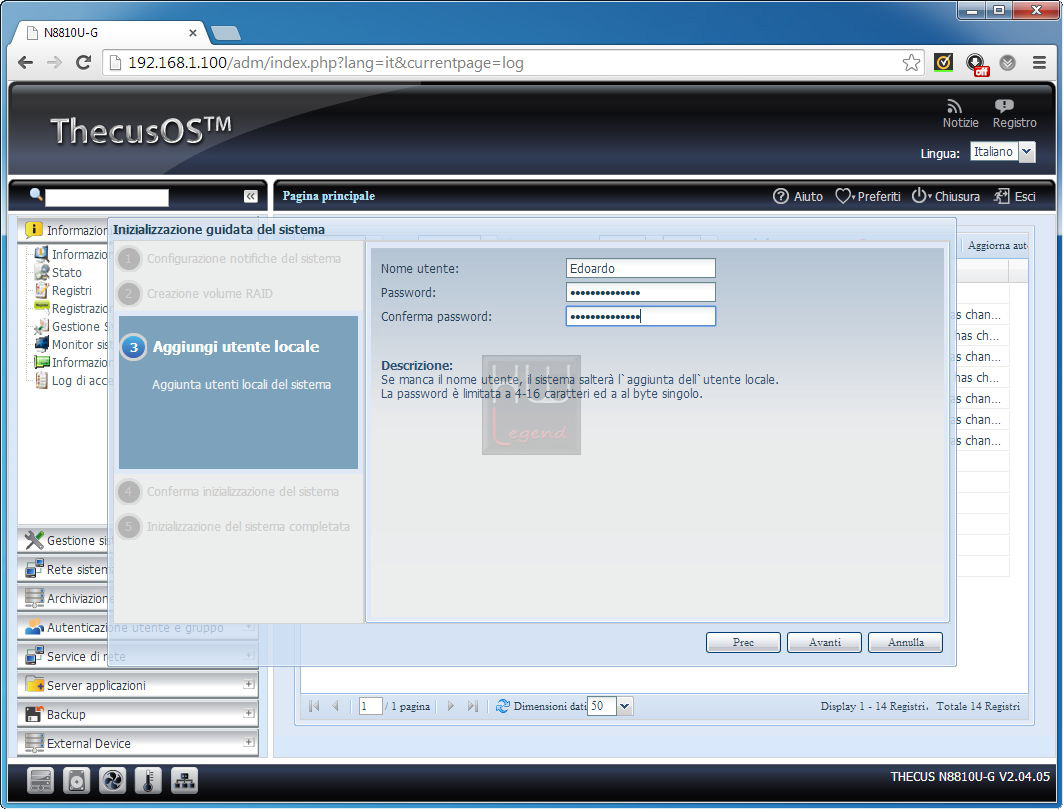Screen dimensions: 1064x810
Task: Click the Nome utente input field
Action: 641,268
